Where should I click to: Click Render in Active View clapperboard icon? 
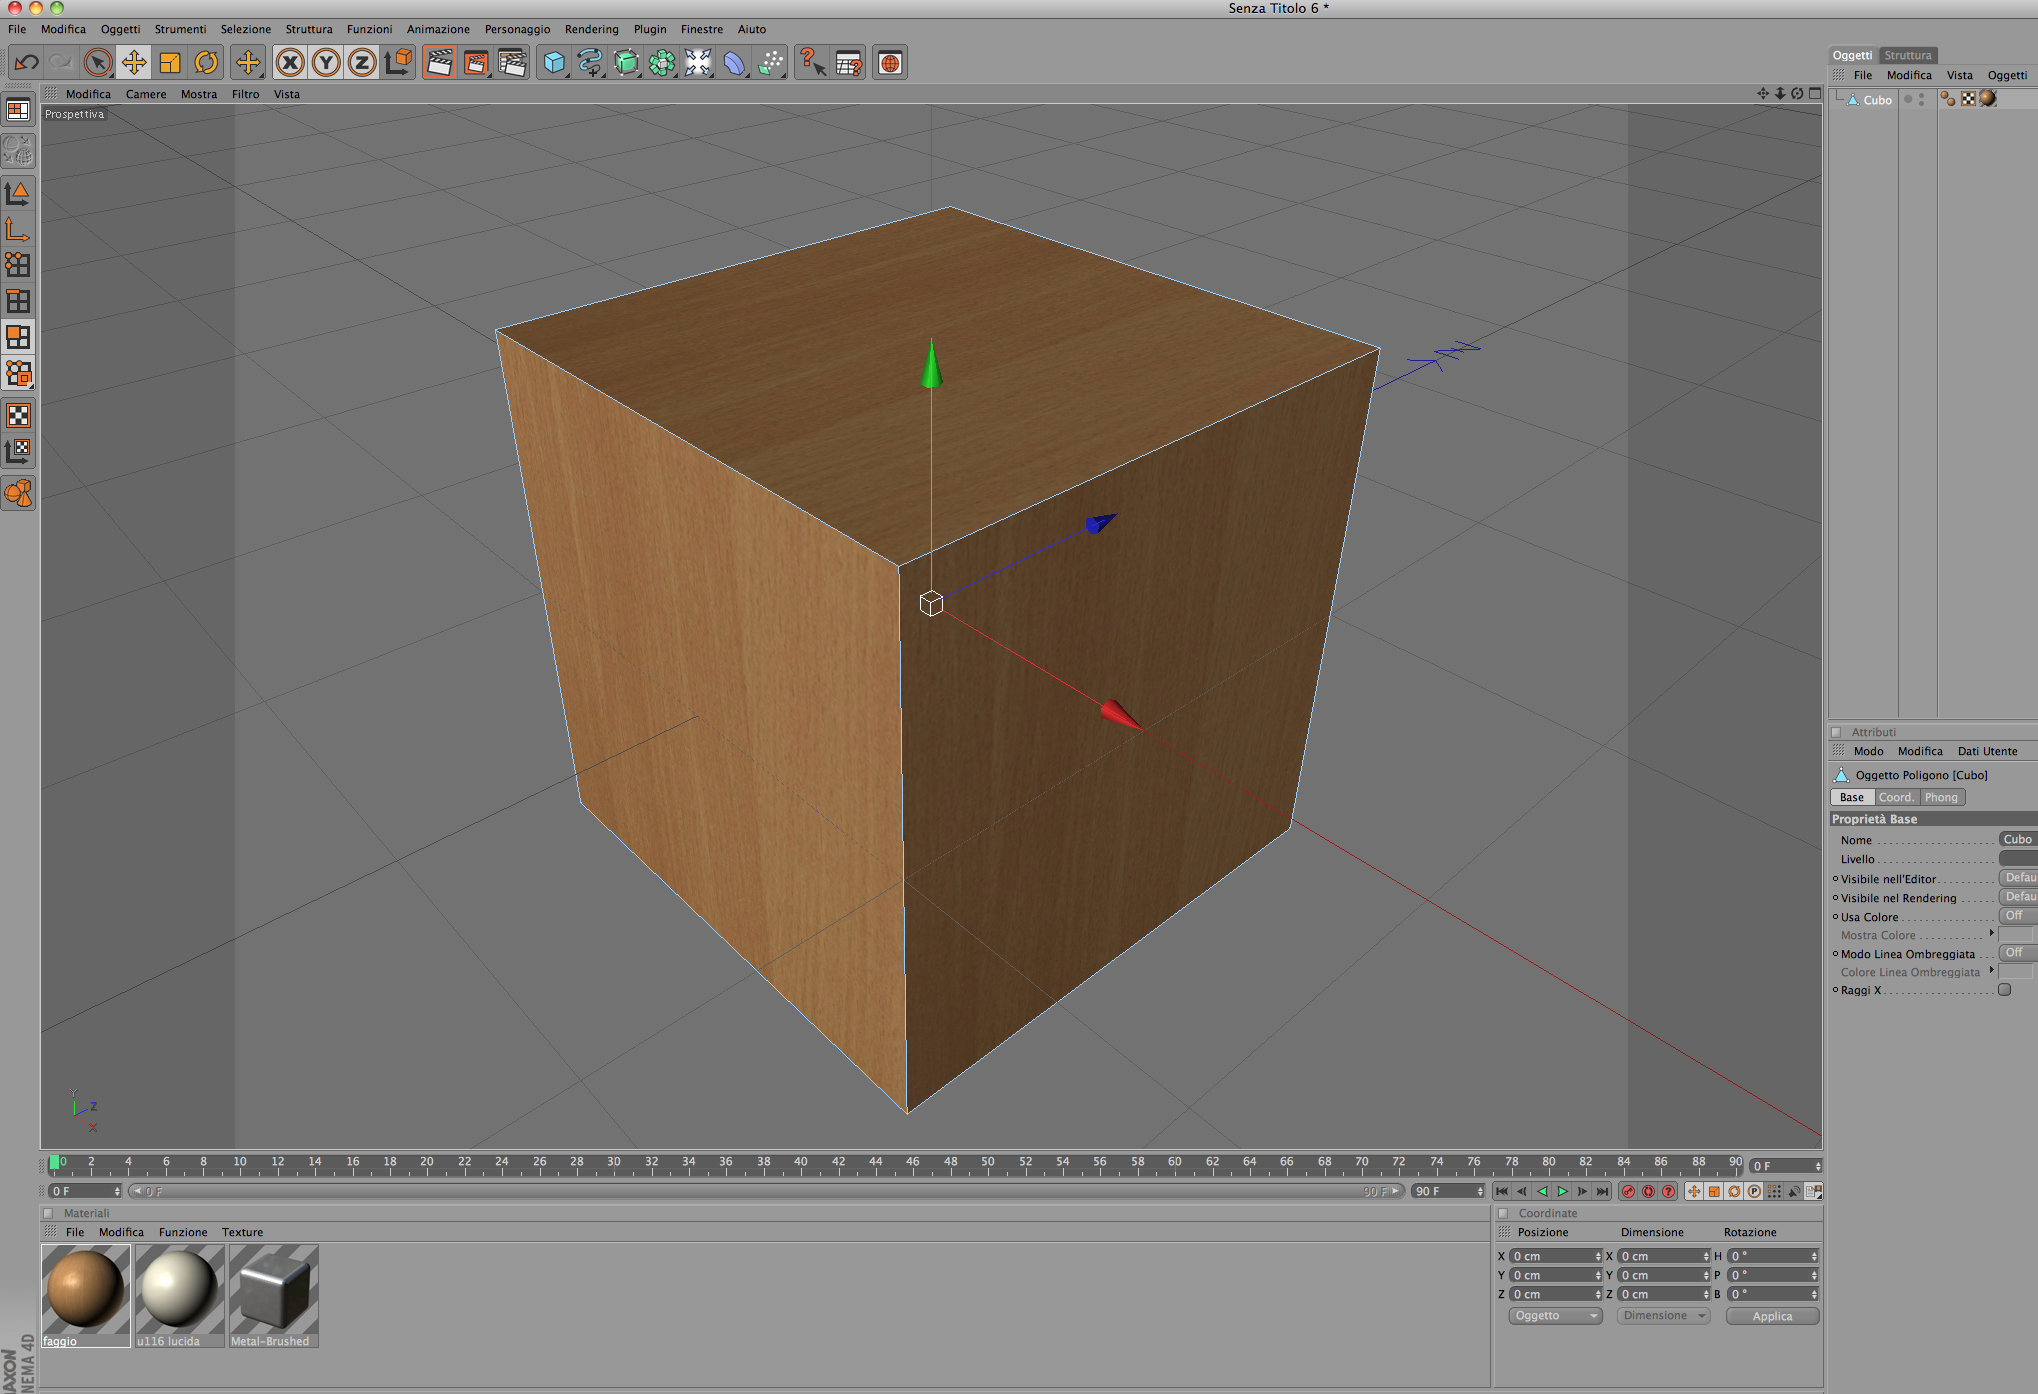click(439, 63)
